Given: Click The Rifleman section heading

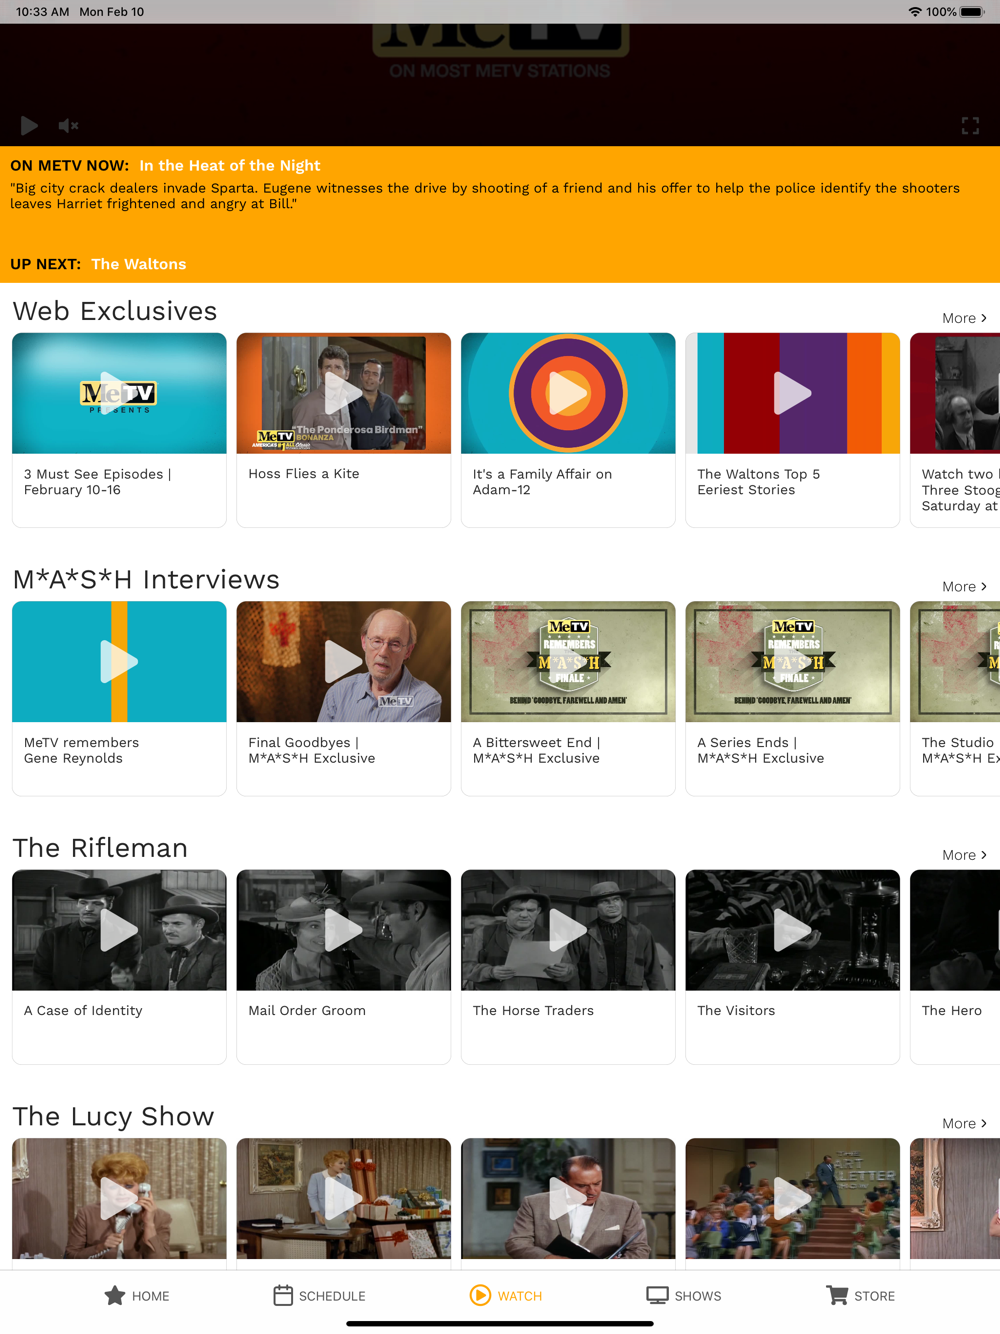Looking at the screenshot, I should coord(100,848).
